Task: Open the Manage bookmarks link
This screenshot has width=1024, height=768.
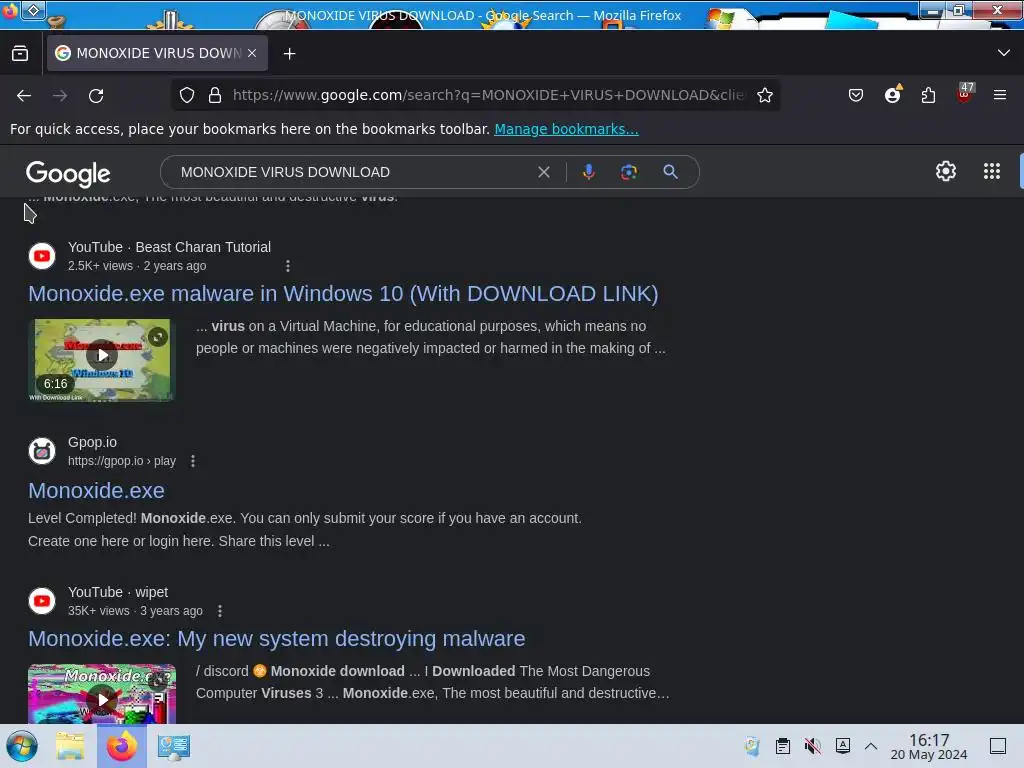Action: click(566, 129)
